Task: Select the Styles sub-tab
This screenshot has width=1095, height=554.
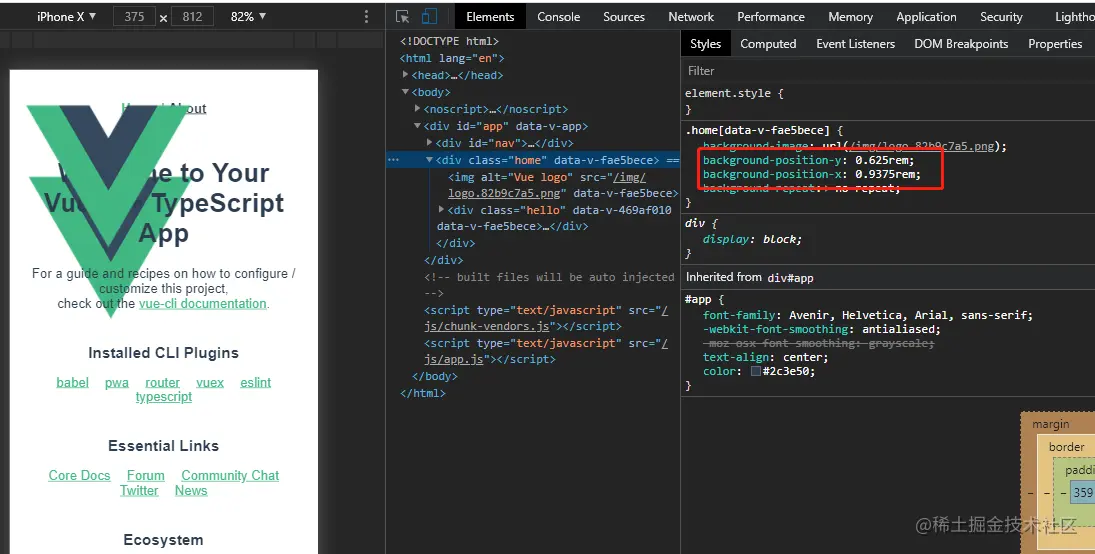Action: (705, 44)
